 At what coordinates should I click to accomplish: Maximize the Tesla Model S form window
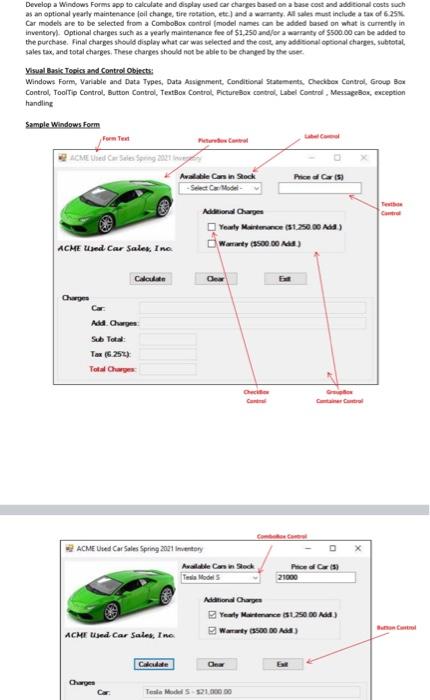pyautogui.click(x=333, y=548)
